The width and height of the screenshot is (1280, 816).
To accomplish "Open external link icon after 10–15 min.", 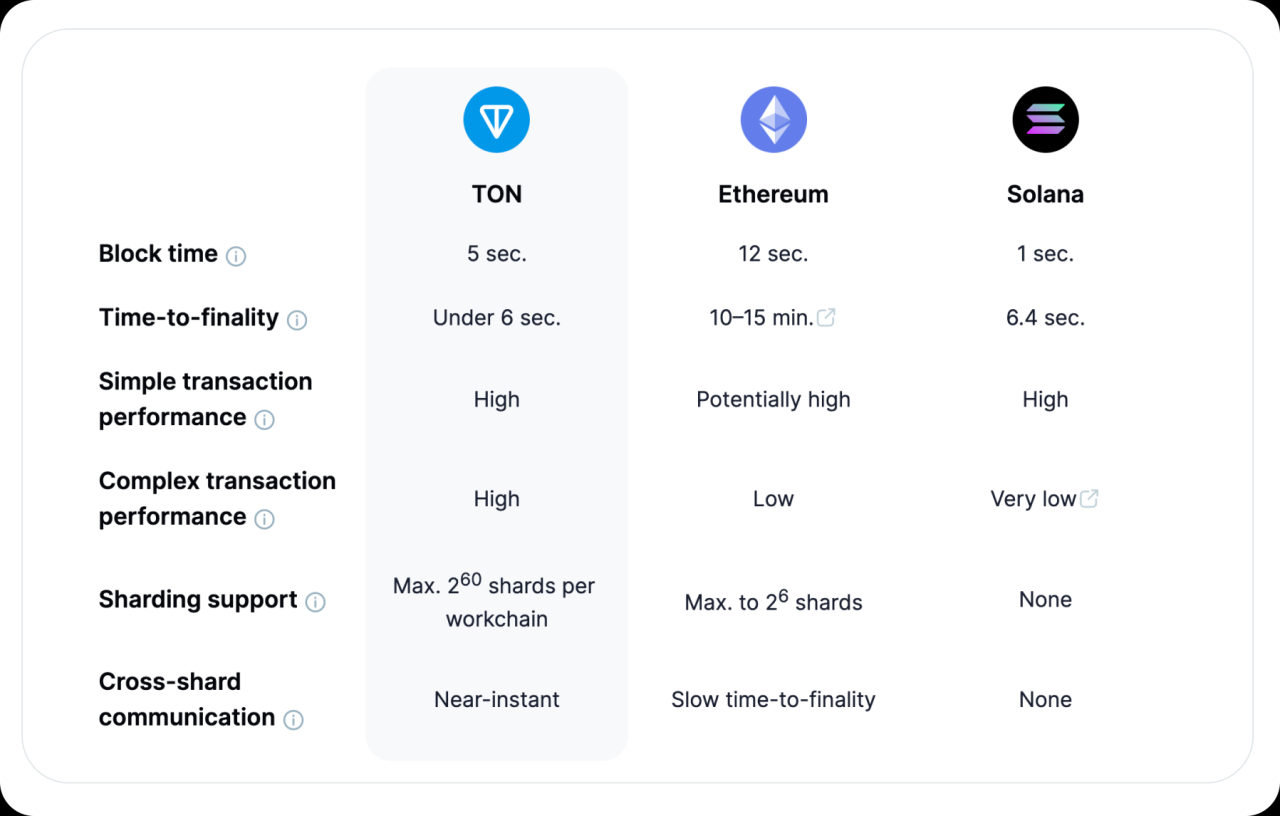I will tap(826, 317).
